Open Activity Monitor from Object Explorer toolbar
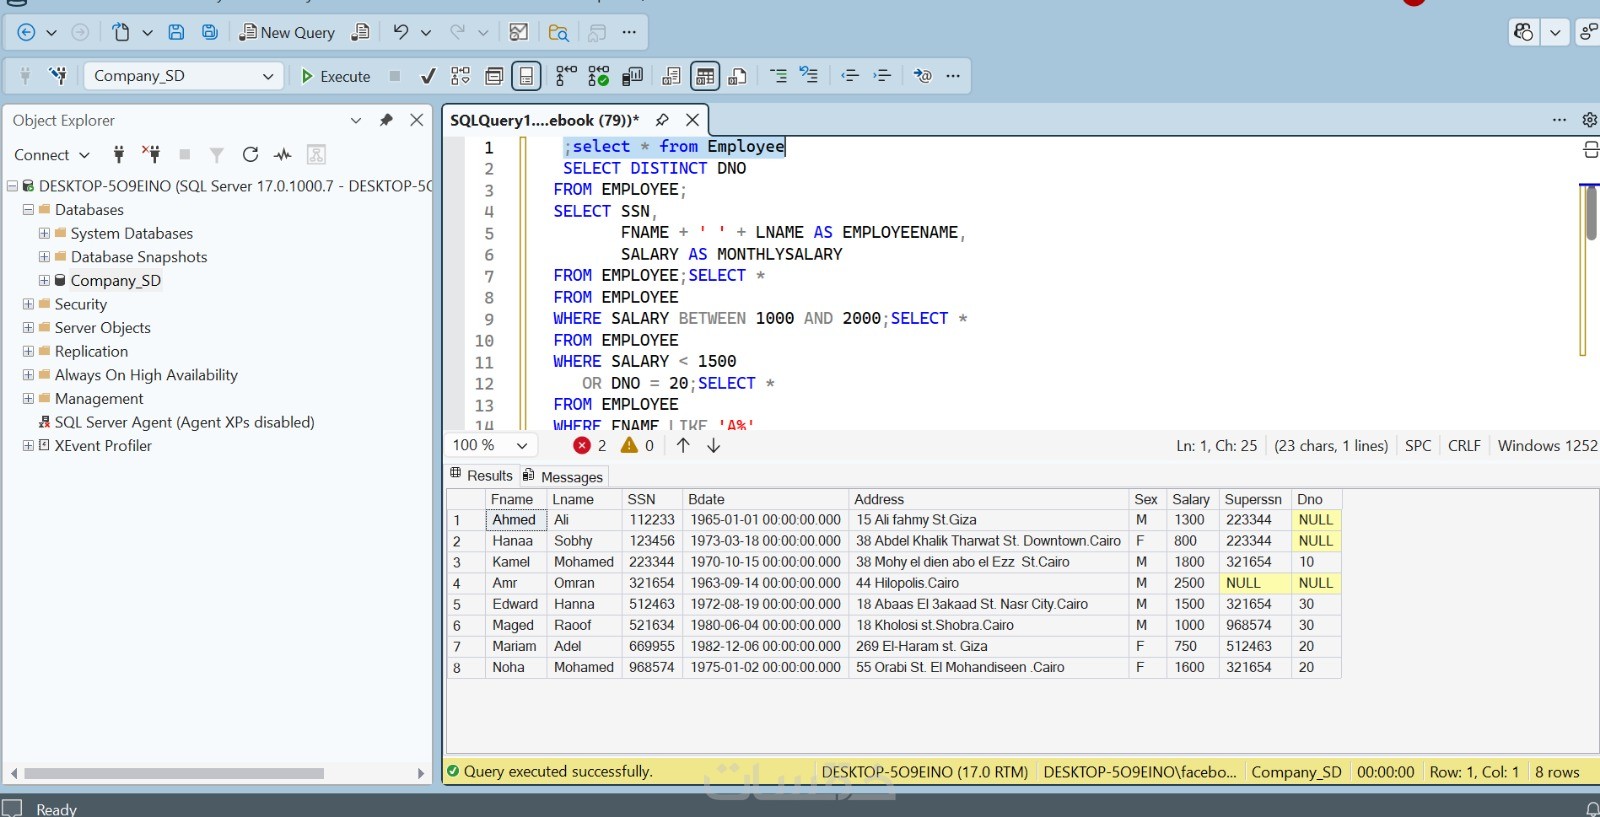This screenshot has width=1600, height=817. pos(283,154)
